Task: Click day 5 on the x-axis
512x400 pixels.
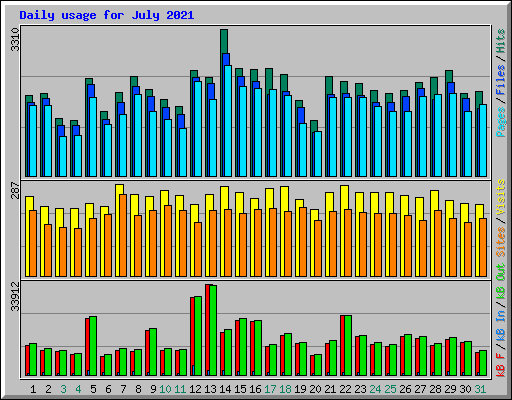Action: (x=93, y=389)
